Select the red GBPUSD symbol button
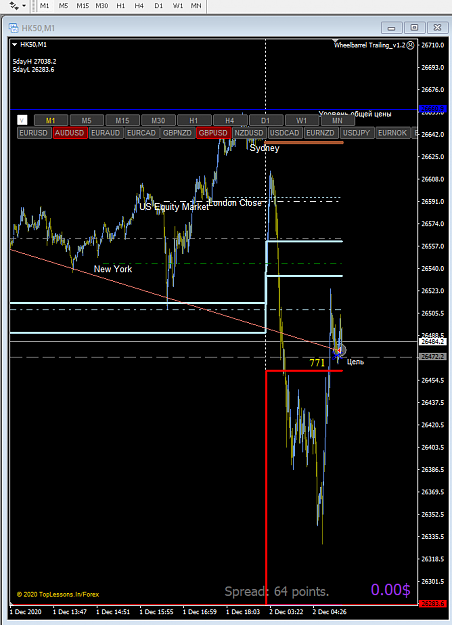Image resolution: width=452 pixels, height=625 pixels. [213, 133]
